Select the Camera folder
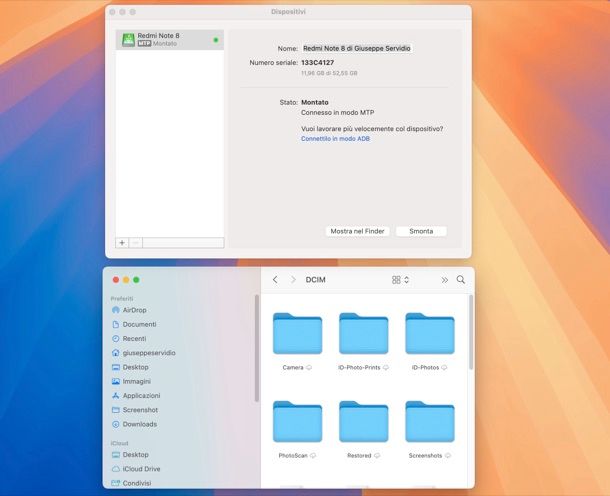This screenshot has width=610, height=496. pos(298,334)
